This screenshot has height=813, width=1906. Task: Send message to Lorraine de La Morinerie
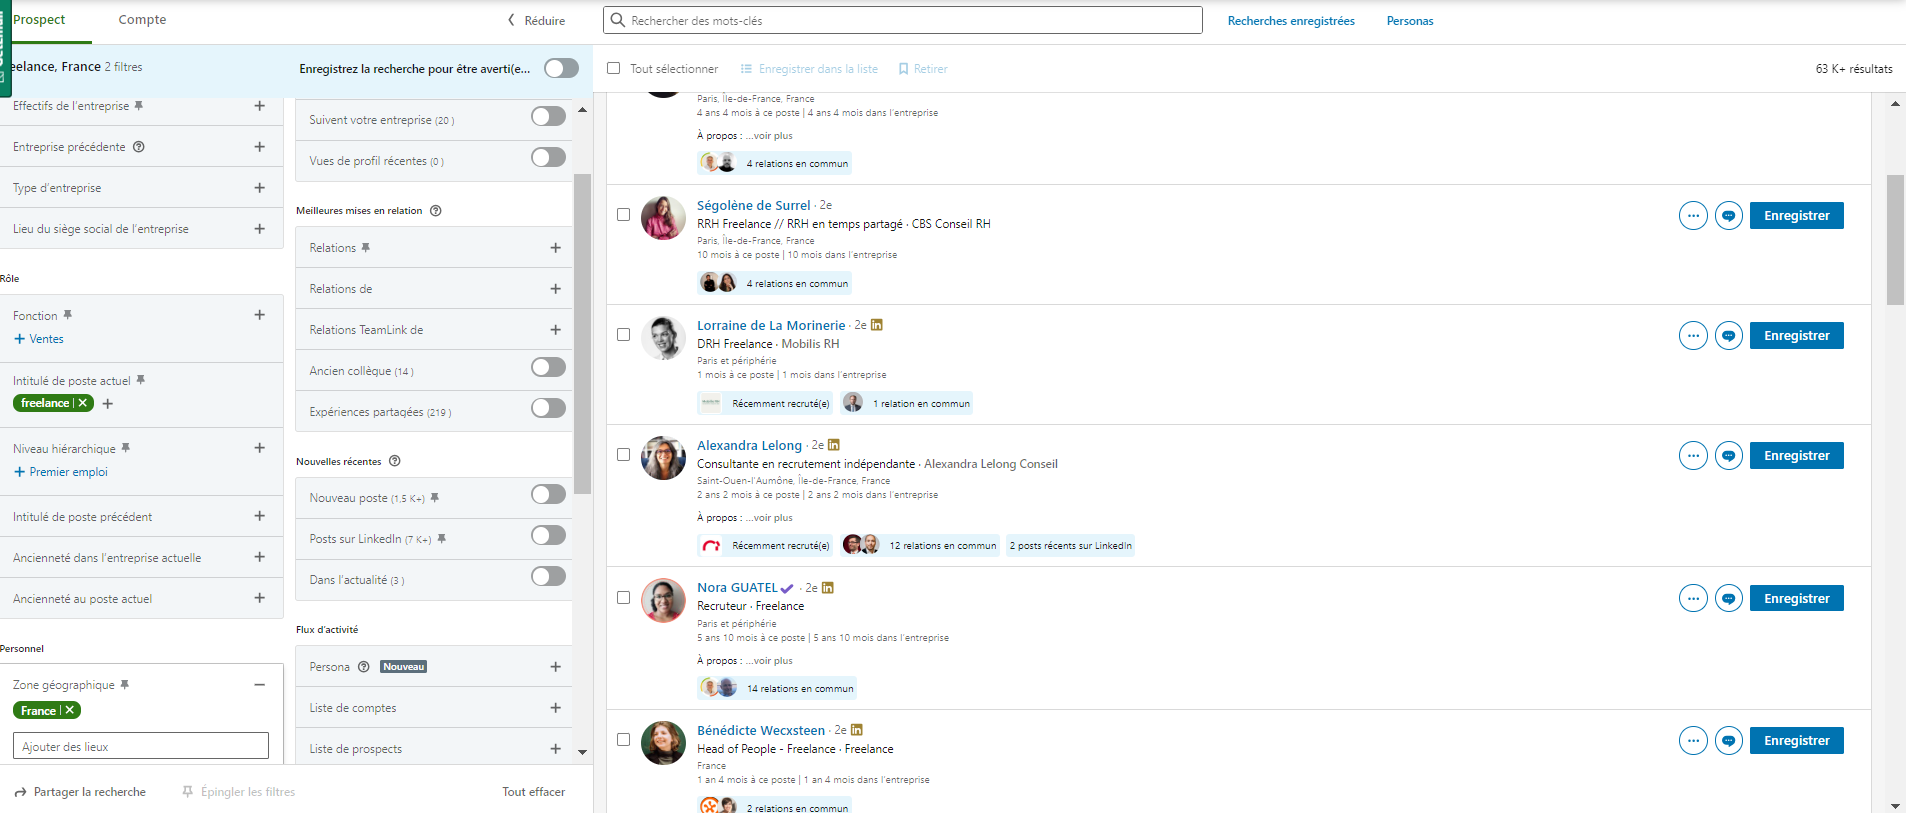tap(1729, 336)
